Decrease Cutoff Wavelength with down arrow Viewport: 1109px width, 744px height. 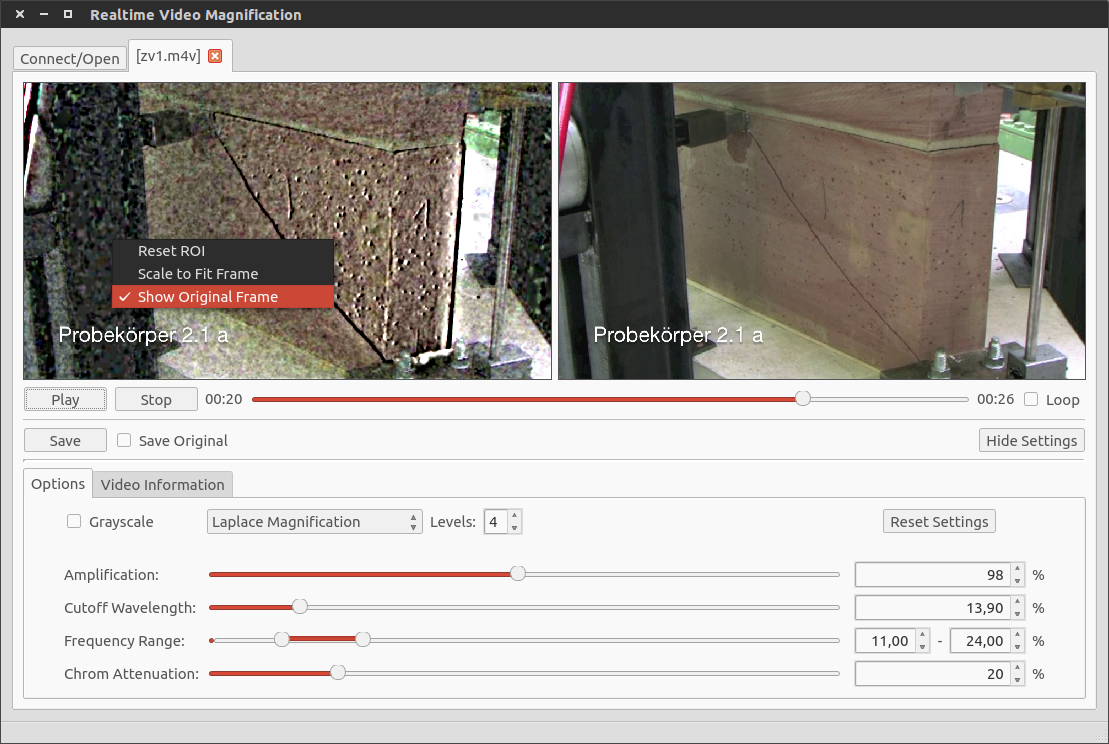pos(1017,614)
